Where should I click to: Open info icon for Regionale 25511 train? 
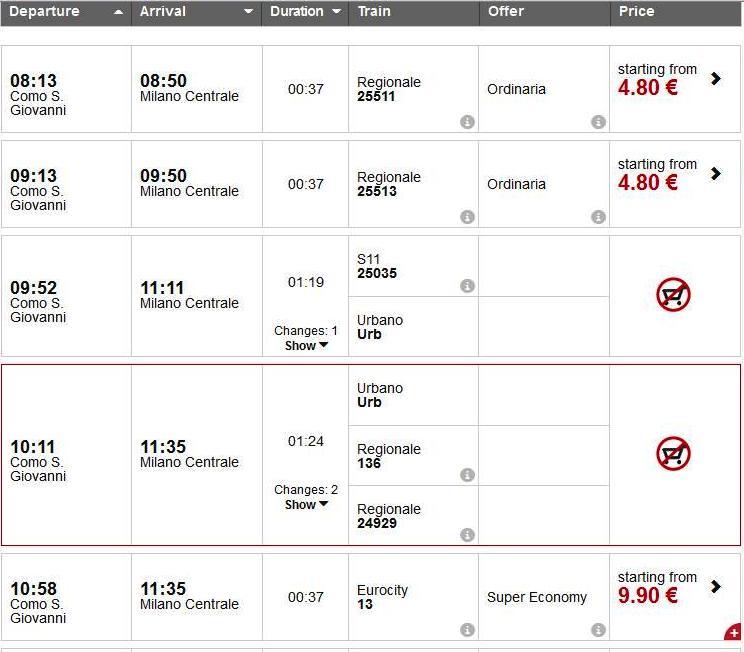[x=467, y=122]
